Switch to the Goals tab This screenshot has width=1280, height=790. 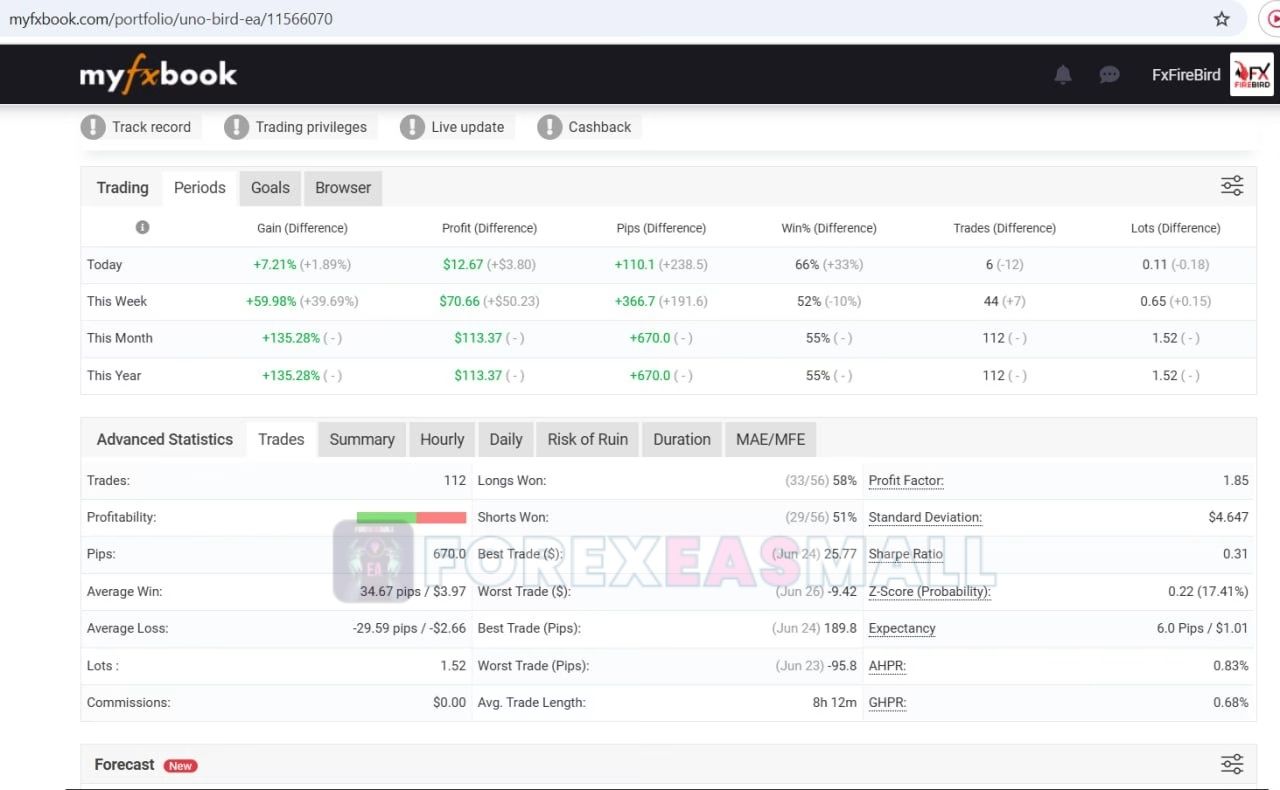[x=270, y=188]
